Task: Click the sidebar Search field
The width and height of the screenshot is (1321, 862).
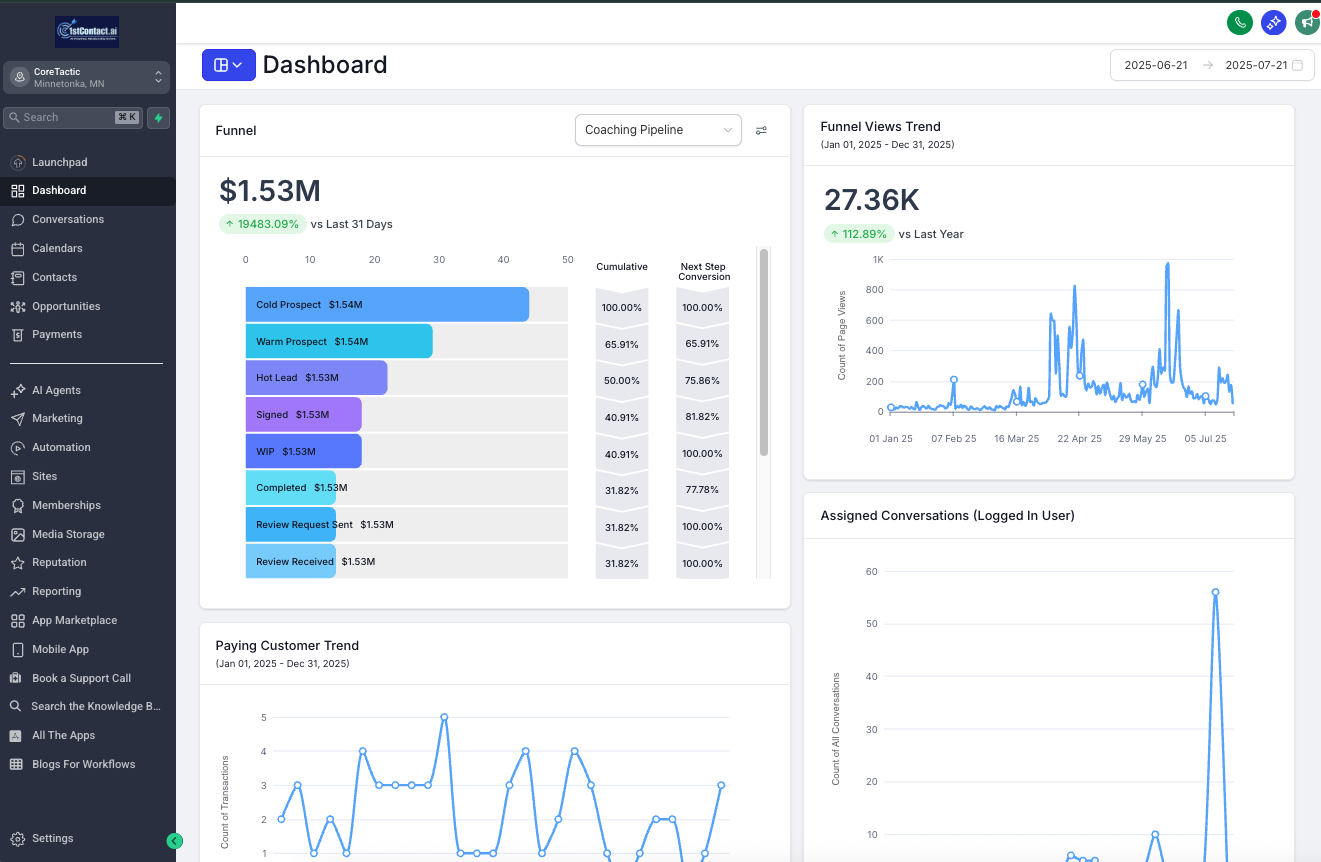Action: 73,117
